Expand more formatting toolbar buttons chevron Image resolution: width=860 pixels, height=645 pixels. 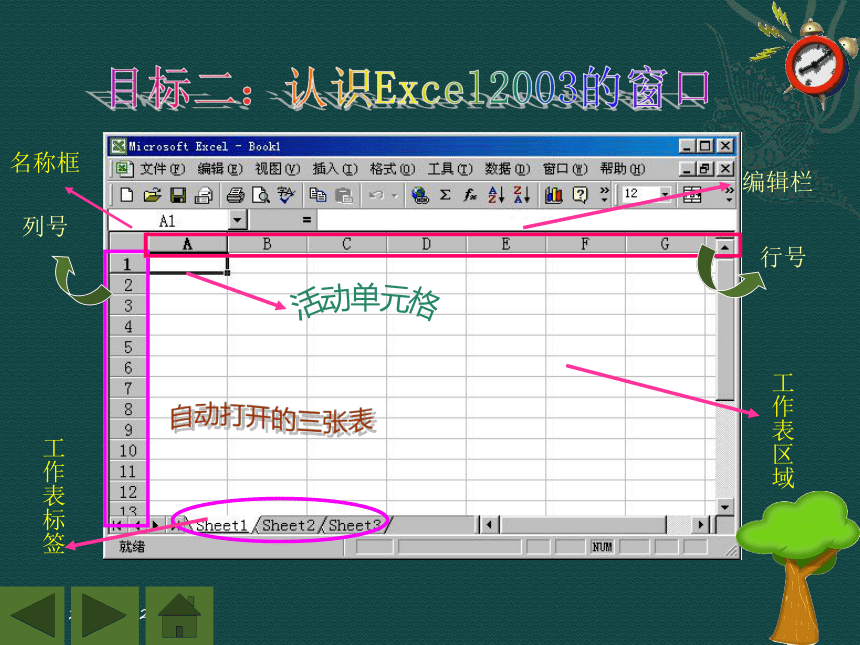point(728,194)
